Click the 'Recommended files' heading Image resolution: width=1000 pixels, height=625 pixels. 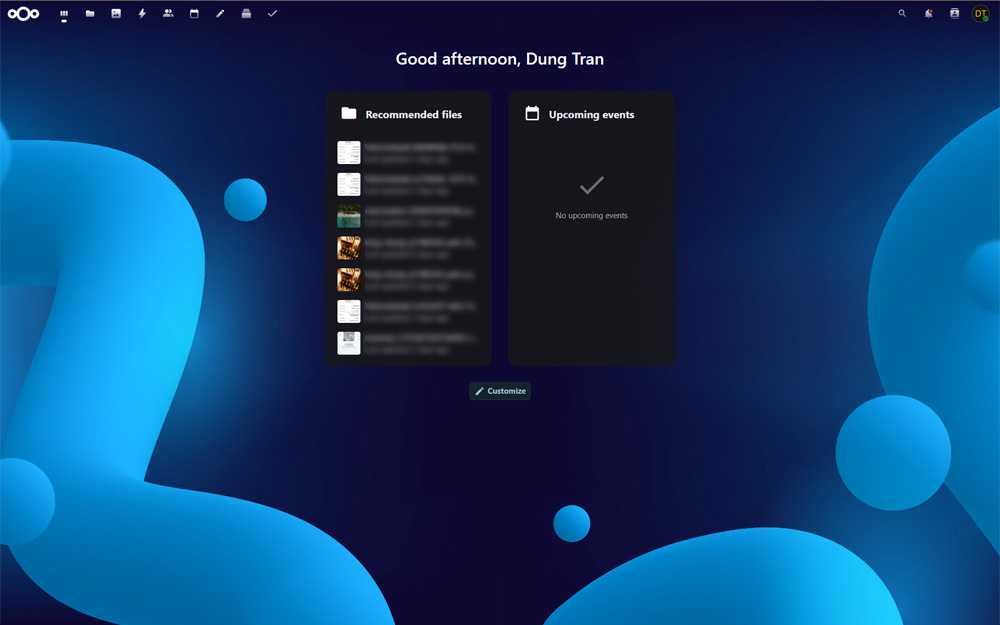(x=413, y=115)
